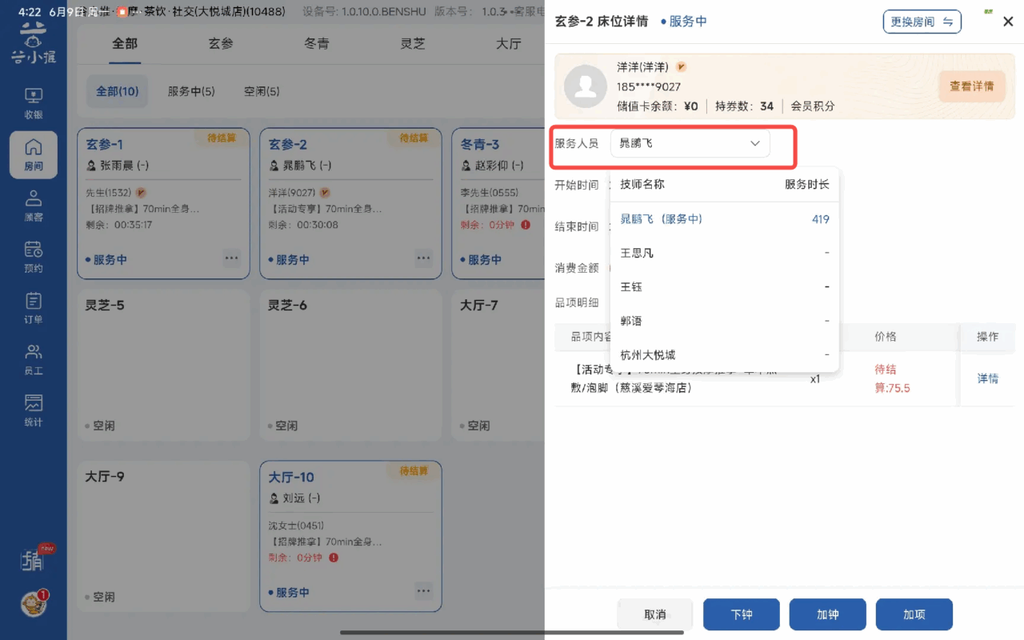Open the 员工 staff icon in sidebar
1024x640 pixels.
[x=33, y=359]
